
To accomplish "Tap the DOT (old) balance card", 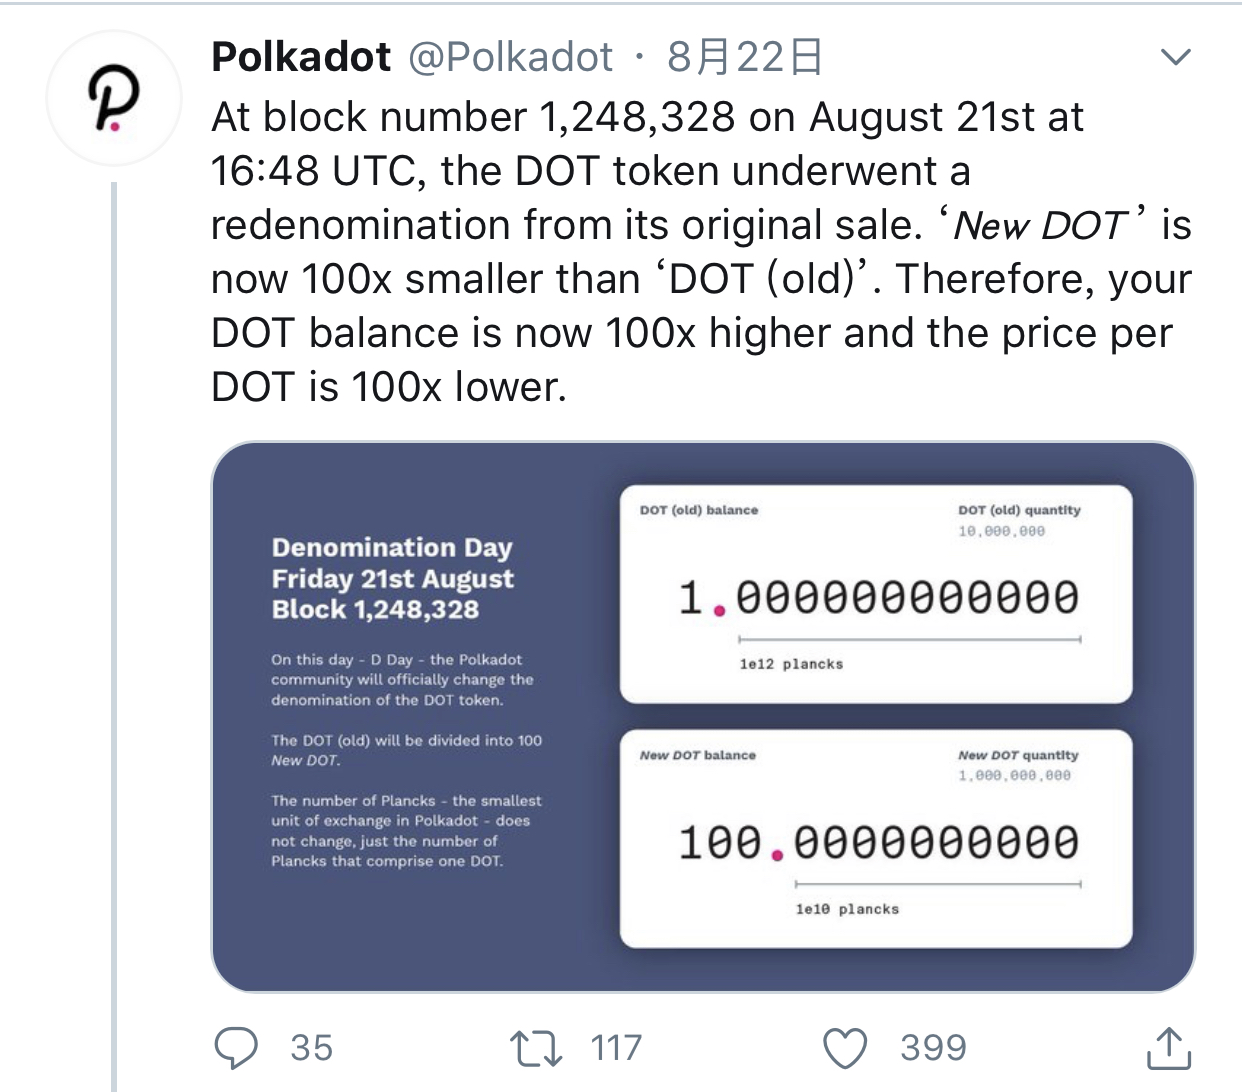I will point(876,594).
